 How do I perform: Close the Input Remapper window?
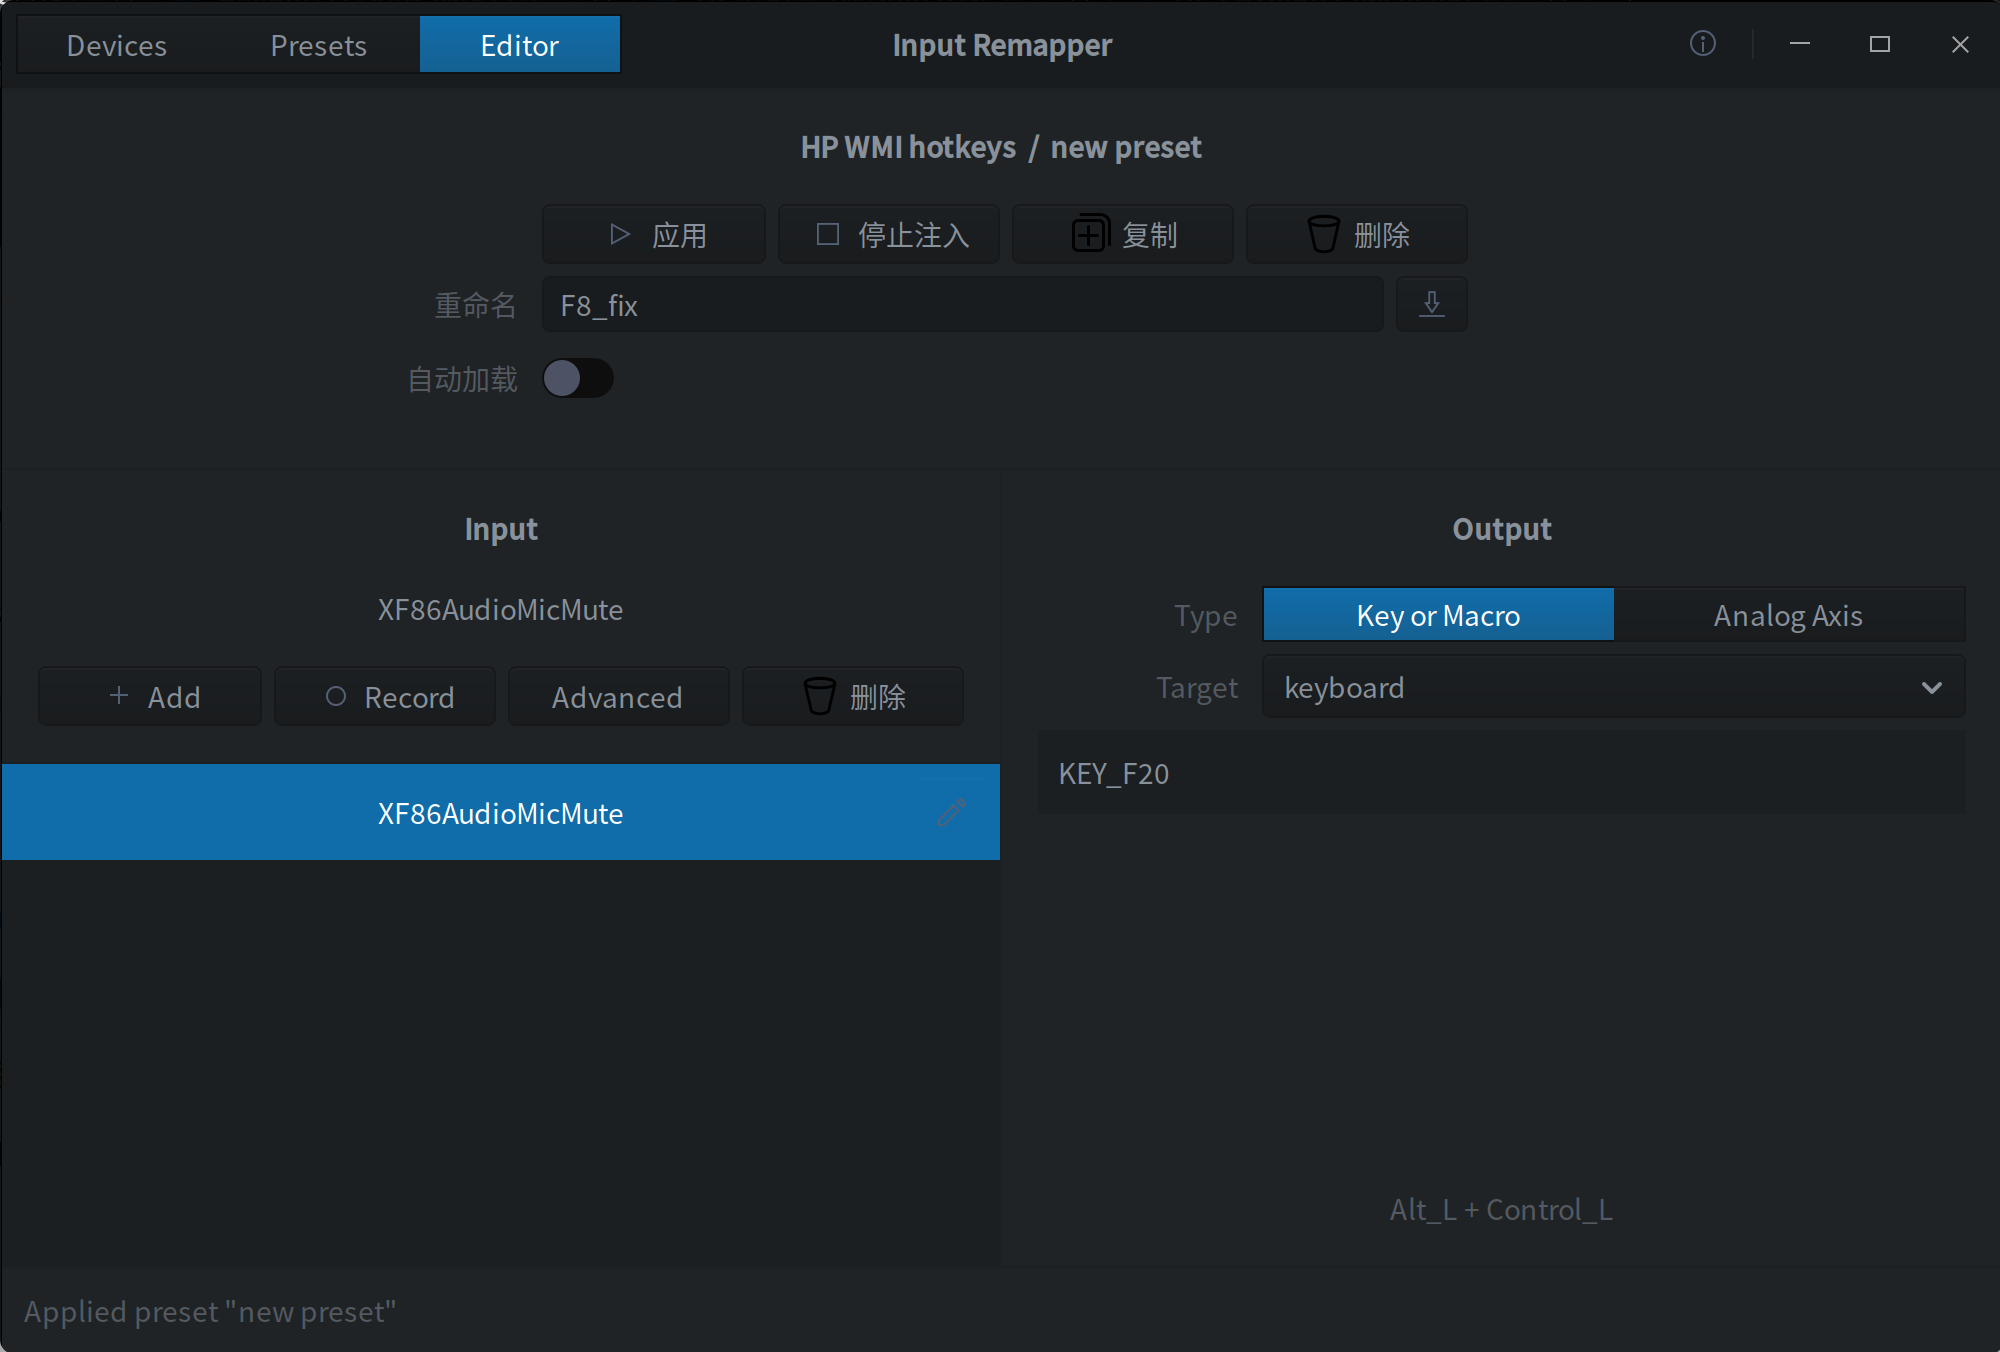1960,44
